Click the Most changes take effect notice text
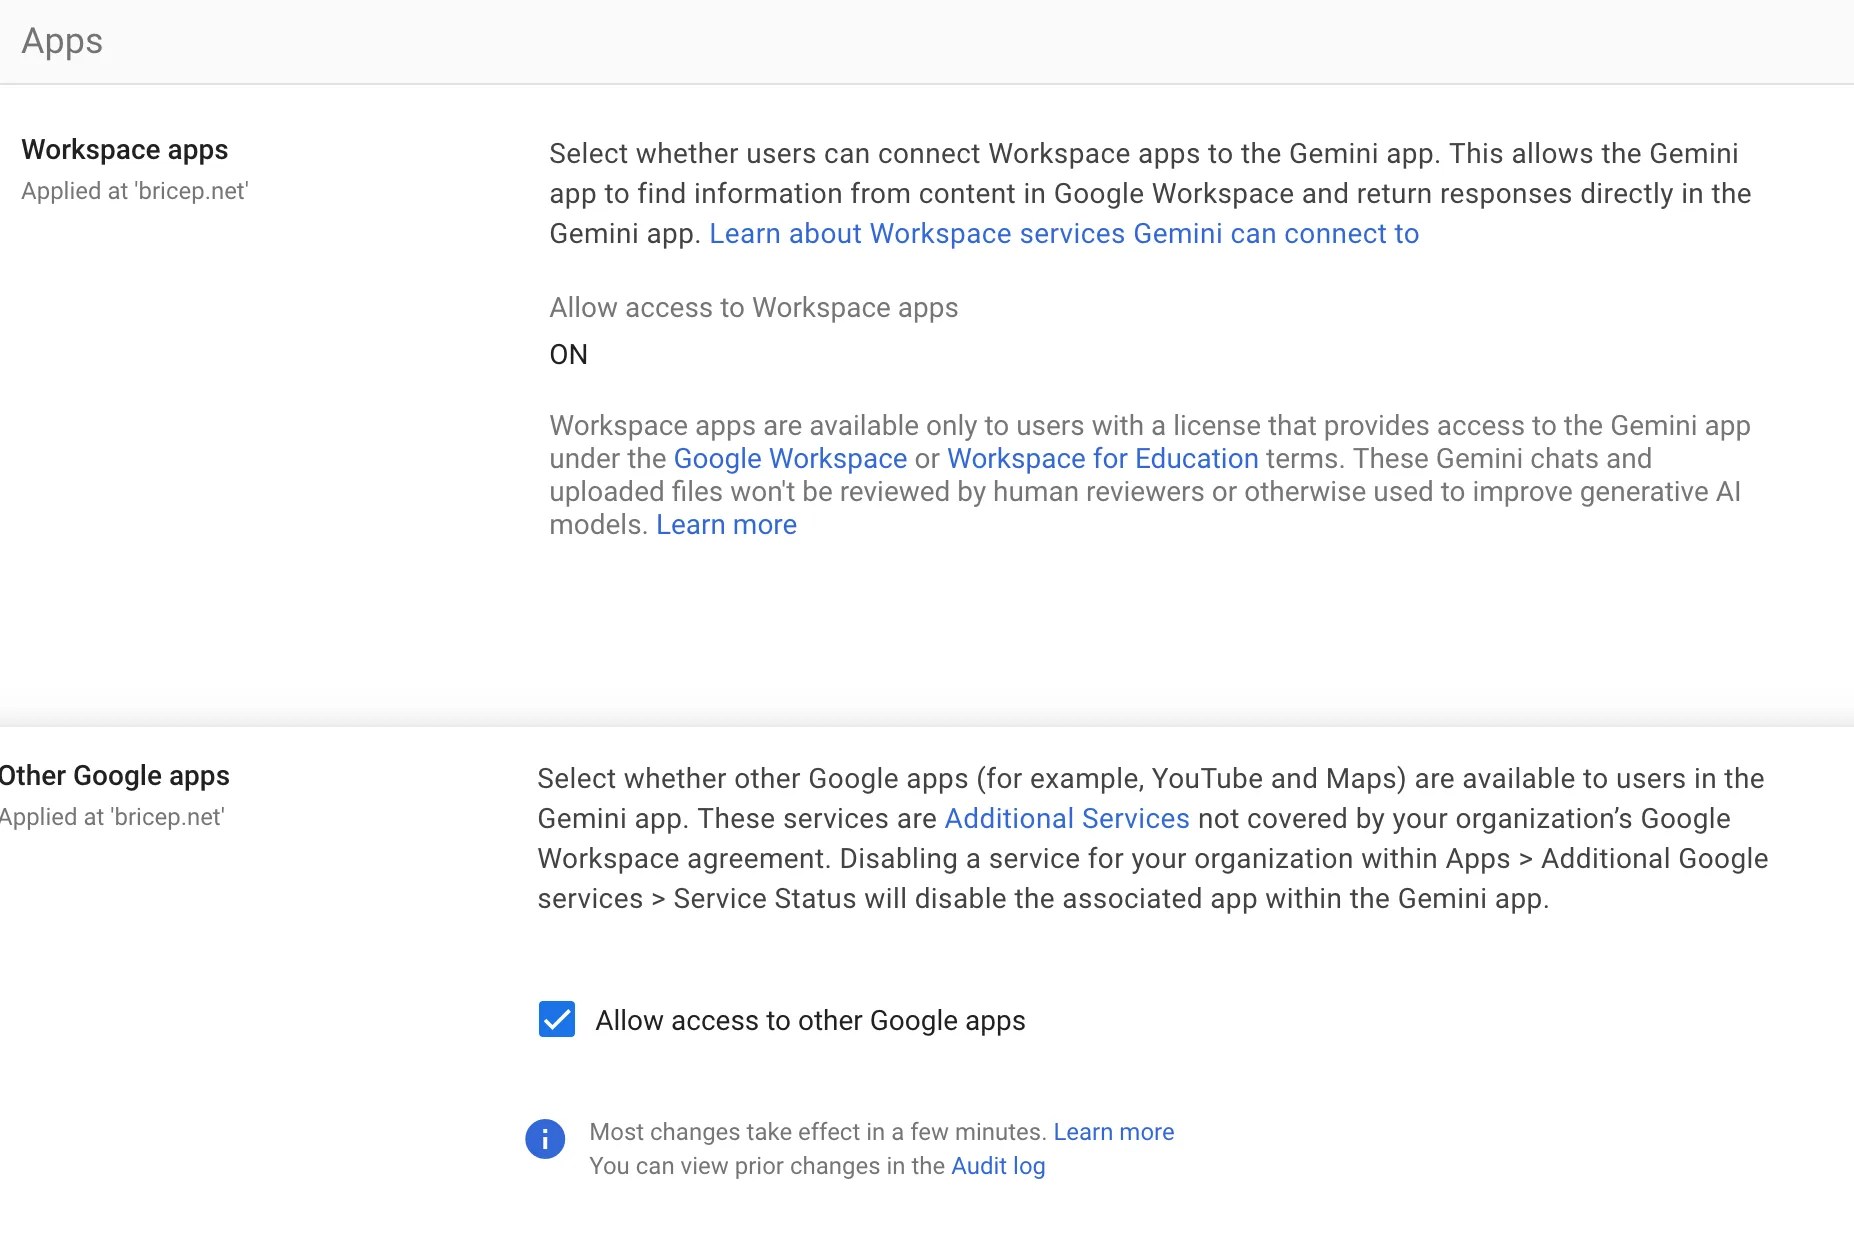Screen dimensions: 1854x1240 (x=817, y=1131)
